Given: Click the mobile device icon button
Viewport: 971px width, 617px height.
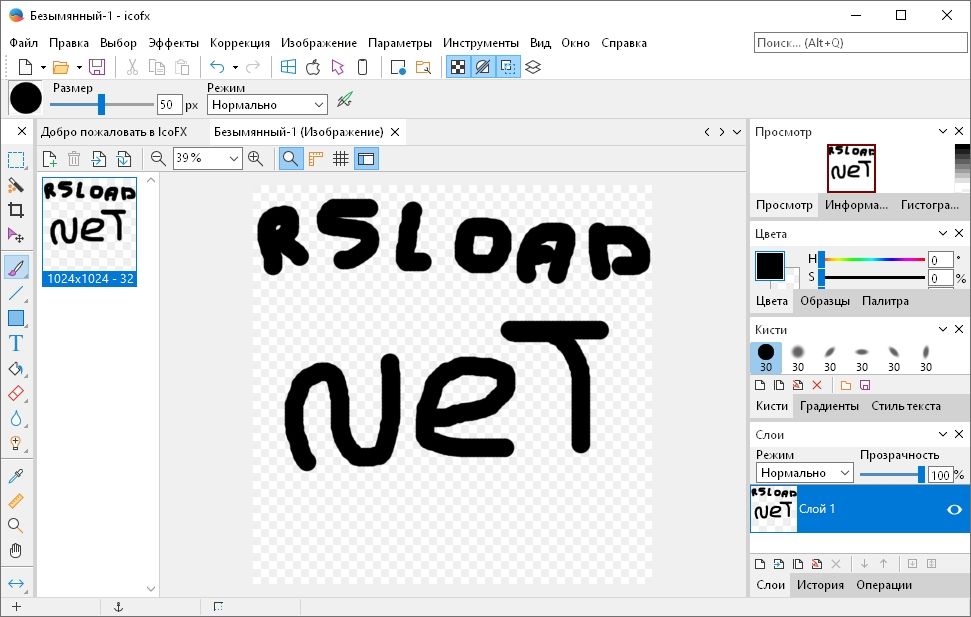Looking at the screenshot, I should tap(363, 67).
